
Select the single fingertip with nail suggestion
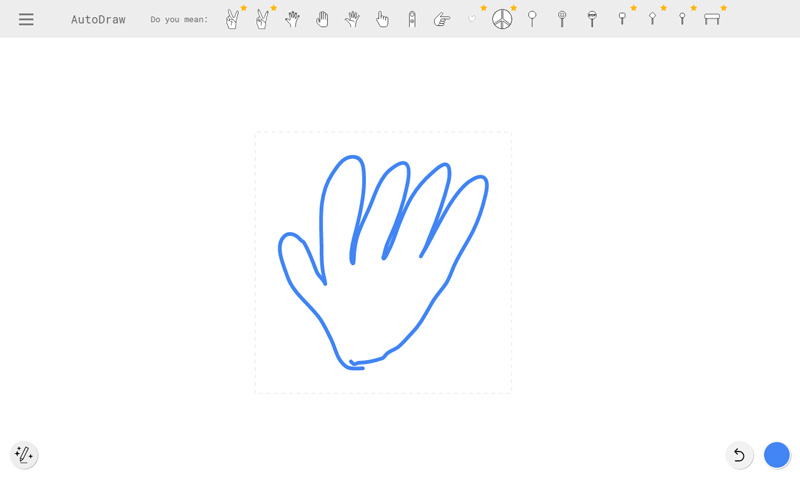(x=412, y=19)
